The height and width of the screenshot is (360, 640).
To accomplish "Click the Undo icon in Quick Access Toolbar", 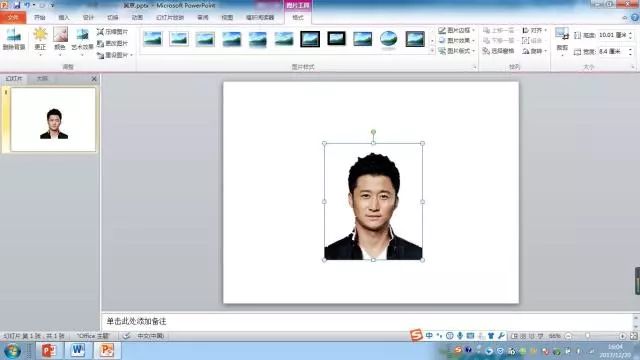I will [x=27, y=5].
